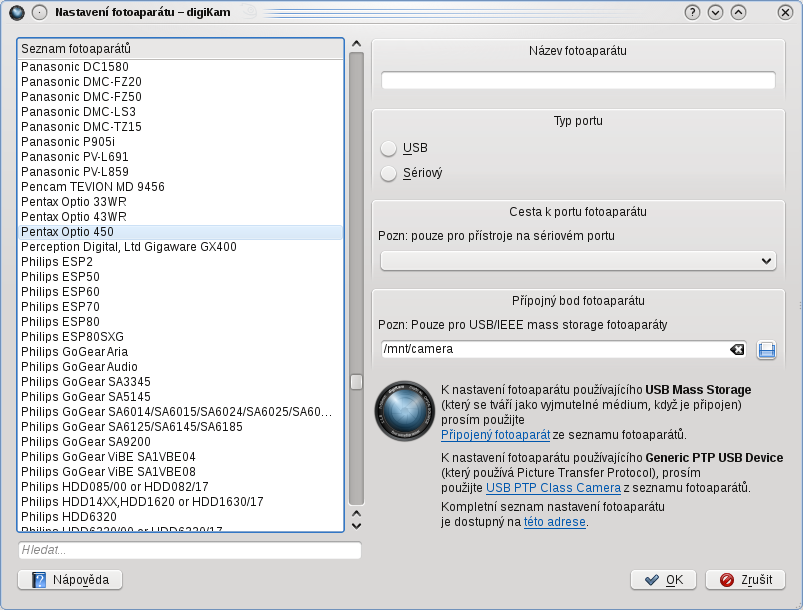This screenshot has height=610, width=803.
Task: Select Philips HDD14XX,HDD1620 or HDD1630/17
Action: 180,501
